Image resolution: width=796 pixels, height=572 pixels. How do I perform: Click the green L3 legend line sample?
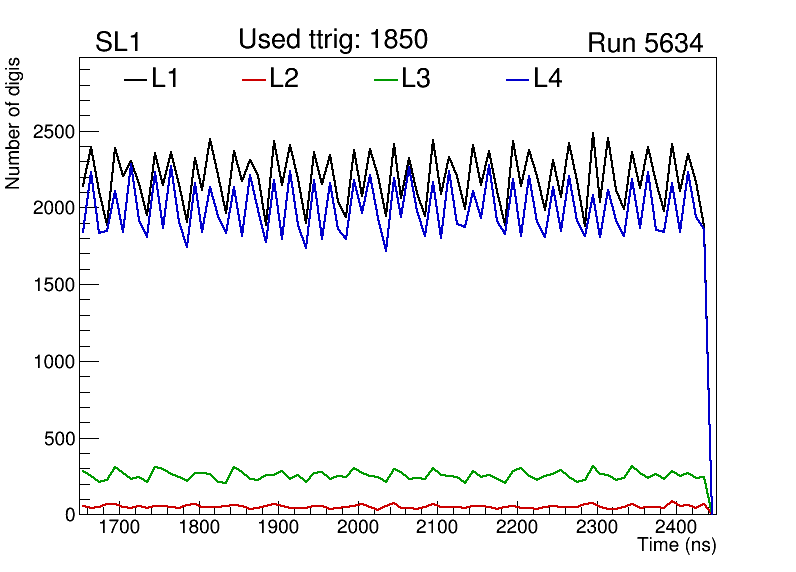(385, 81)
